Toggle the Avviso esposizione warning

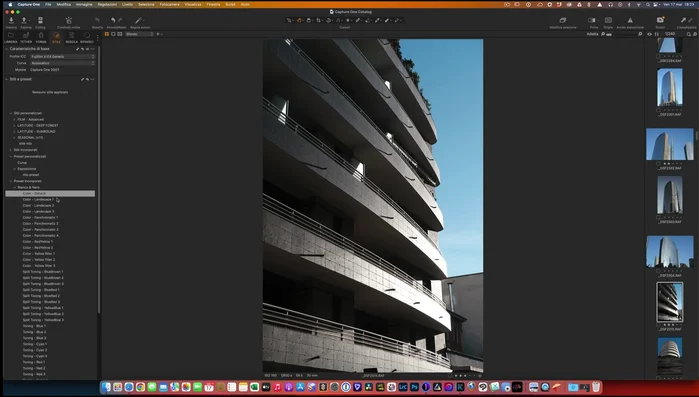tap(630, 20)
